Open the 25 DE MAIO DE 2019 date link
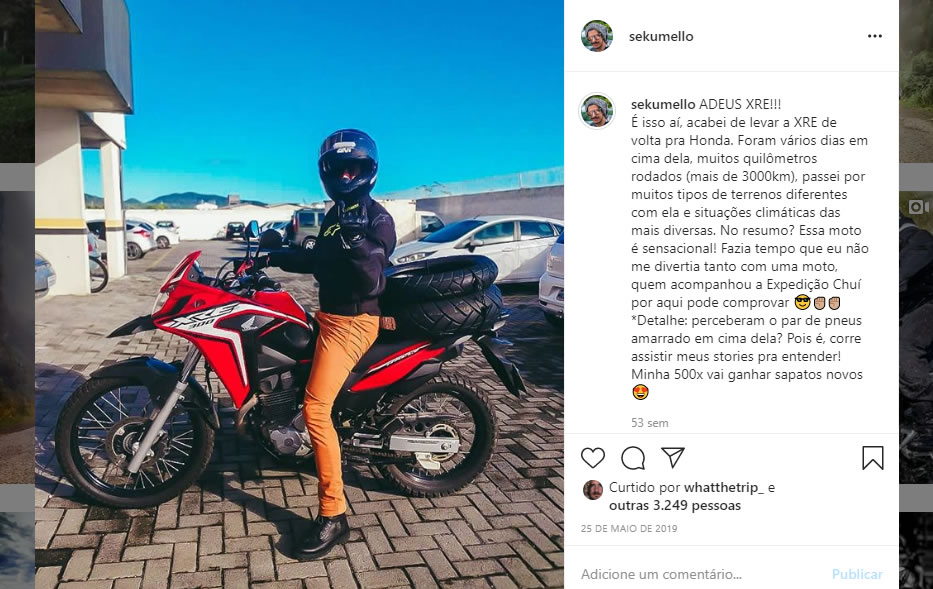 tap(629, 528)
